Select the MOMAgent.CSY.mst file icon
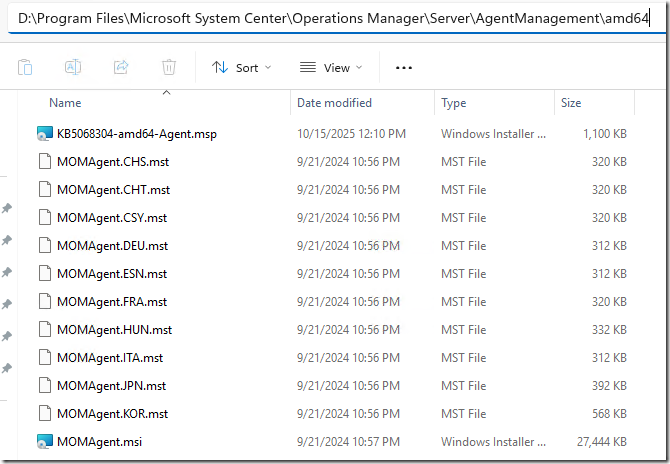670x464 pixels. click(45, 218)
